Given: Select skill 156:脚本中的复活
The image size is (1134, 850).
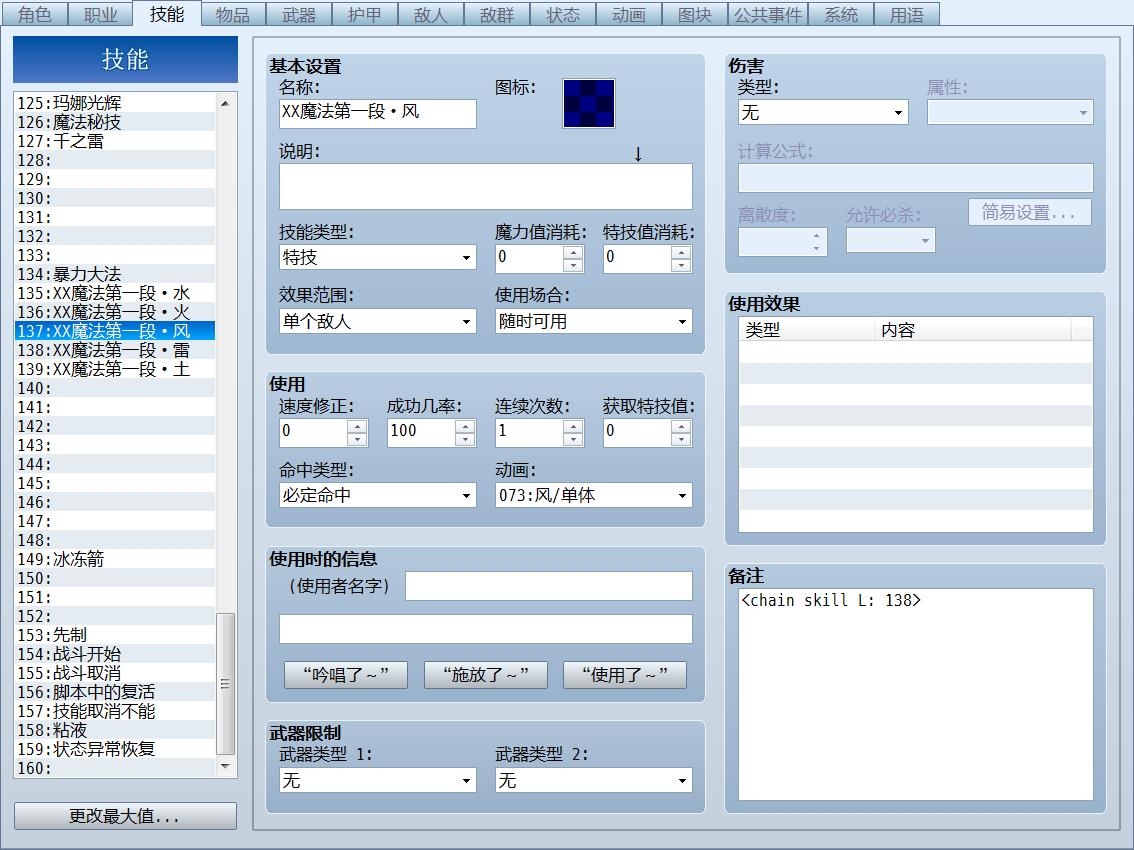Looking at the screenshot, I should coord(115,692).
